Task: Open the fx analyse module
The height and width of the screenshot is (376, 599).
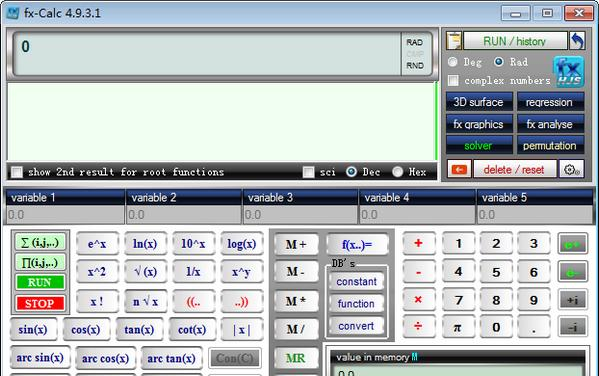Action: (550, 124)
